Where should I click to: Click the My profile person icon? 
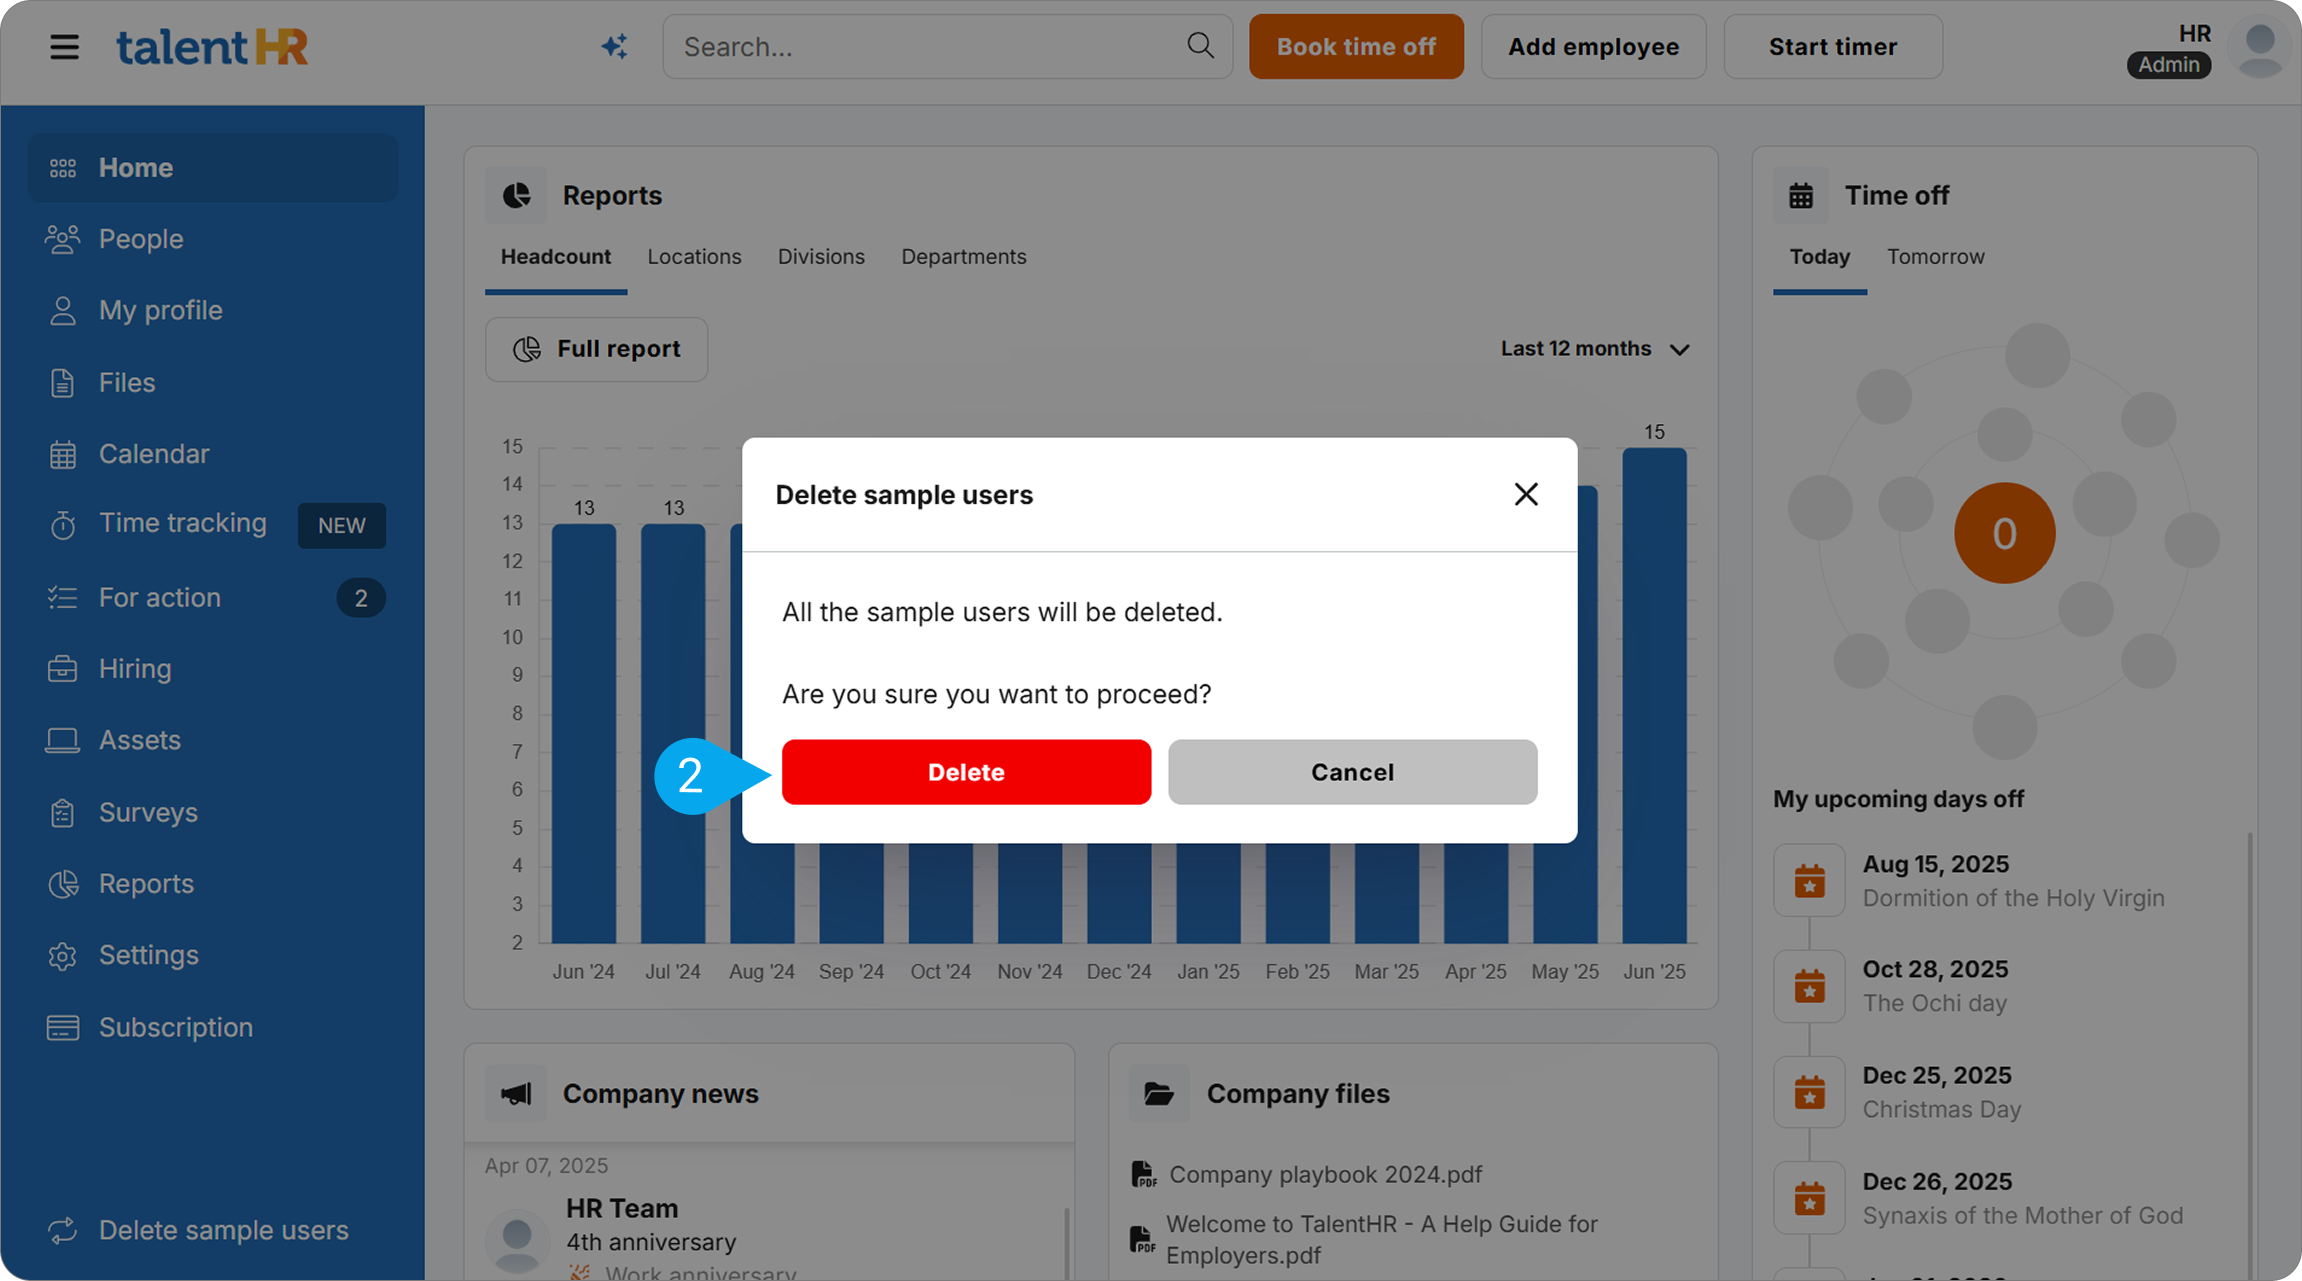pyautogui.click(x=62, y=311)
